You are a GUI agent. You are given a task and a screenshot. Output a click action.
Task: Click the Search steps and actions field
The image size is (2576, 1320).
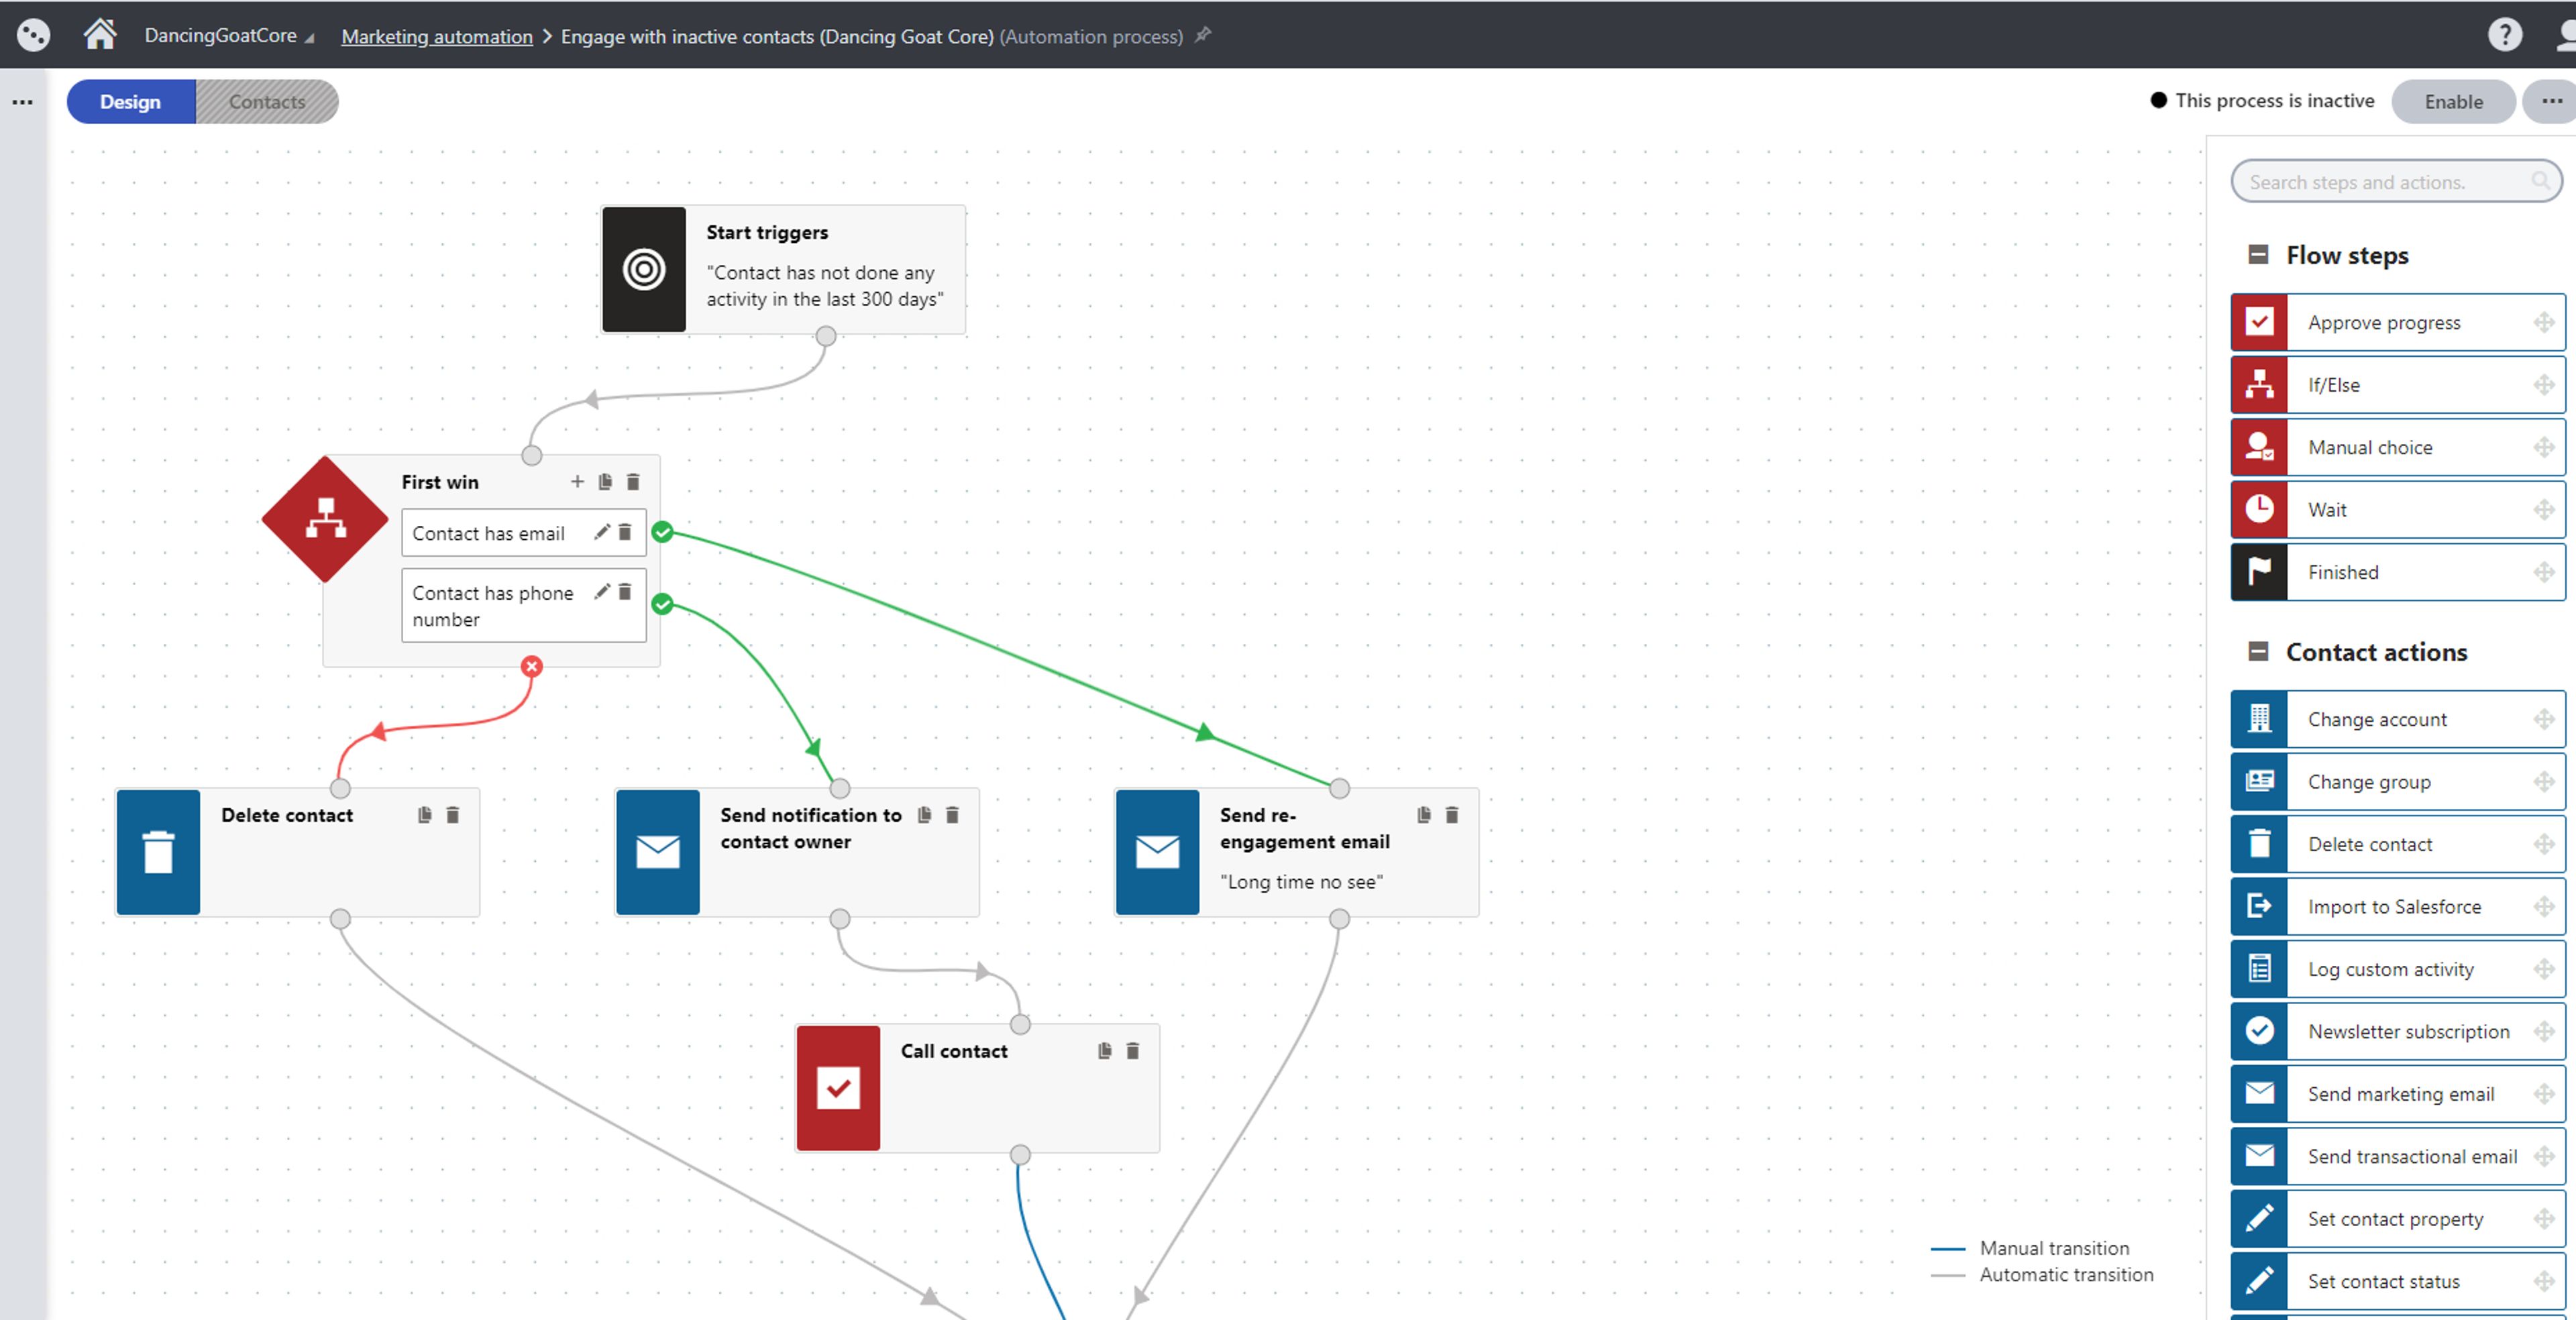point(2396,181)
